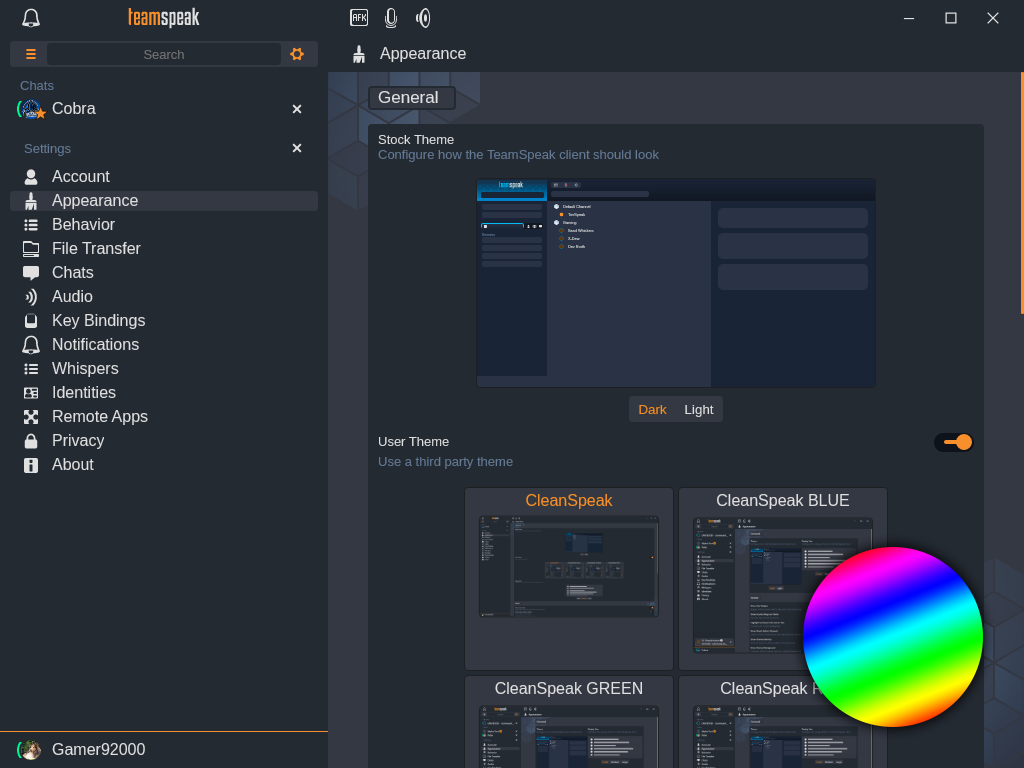Click the Gamer92000 avatar icon

pyautogui.click(x=29, y=750)
